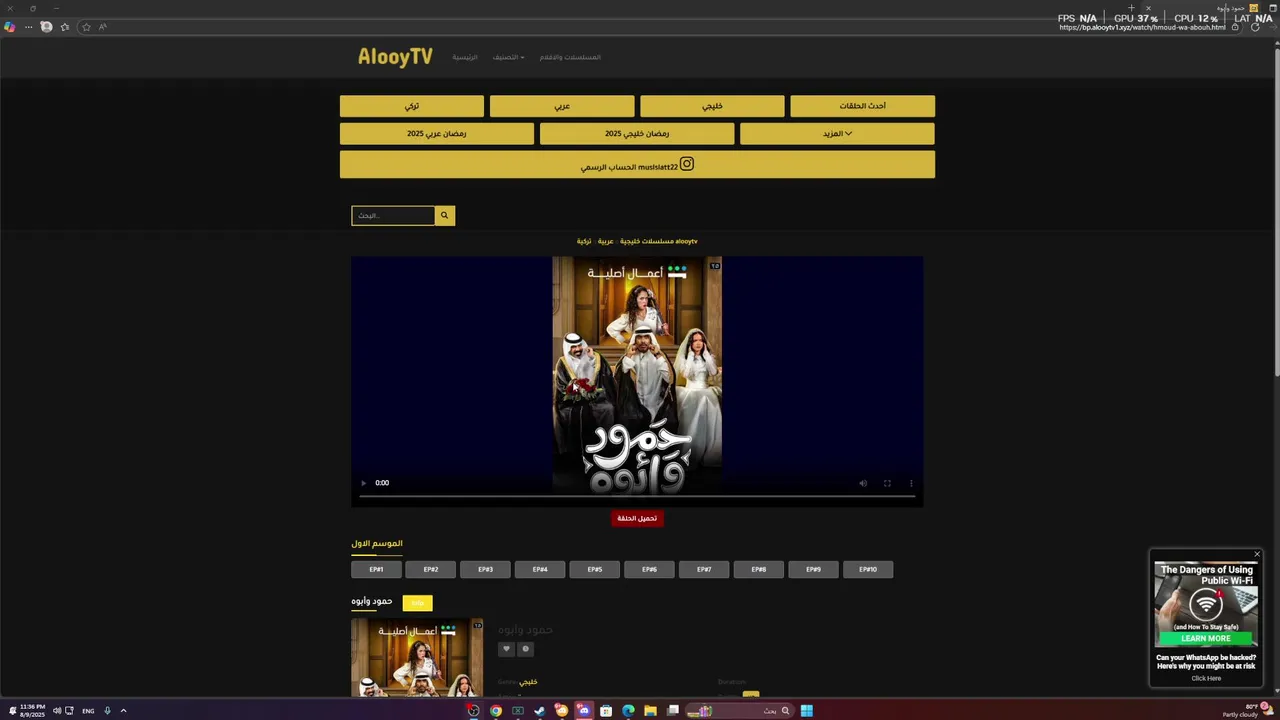Mute the video player volume
The height and width of the screenshot is (720, 1280).
coord(863,483)
